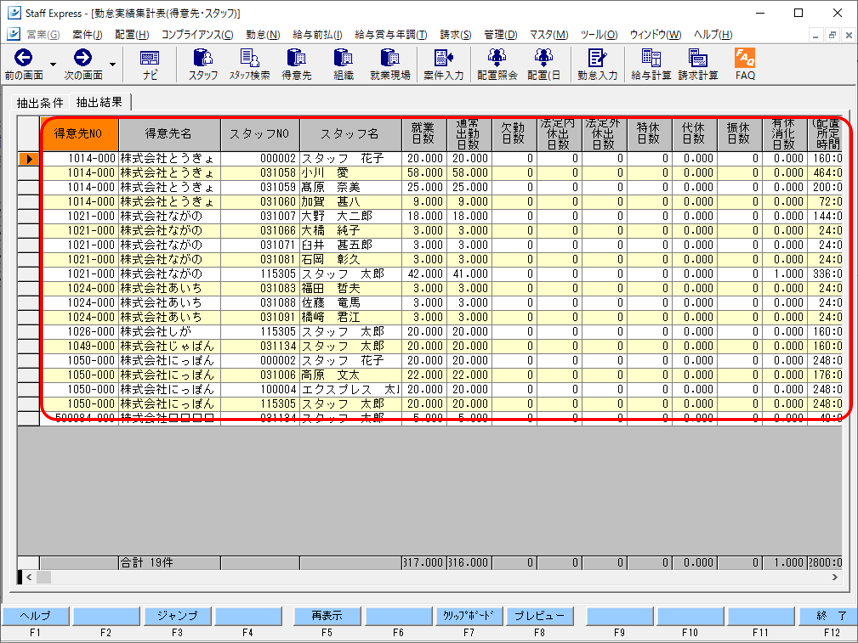Click the ジャンプ F3 button

click(177, 616)
